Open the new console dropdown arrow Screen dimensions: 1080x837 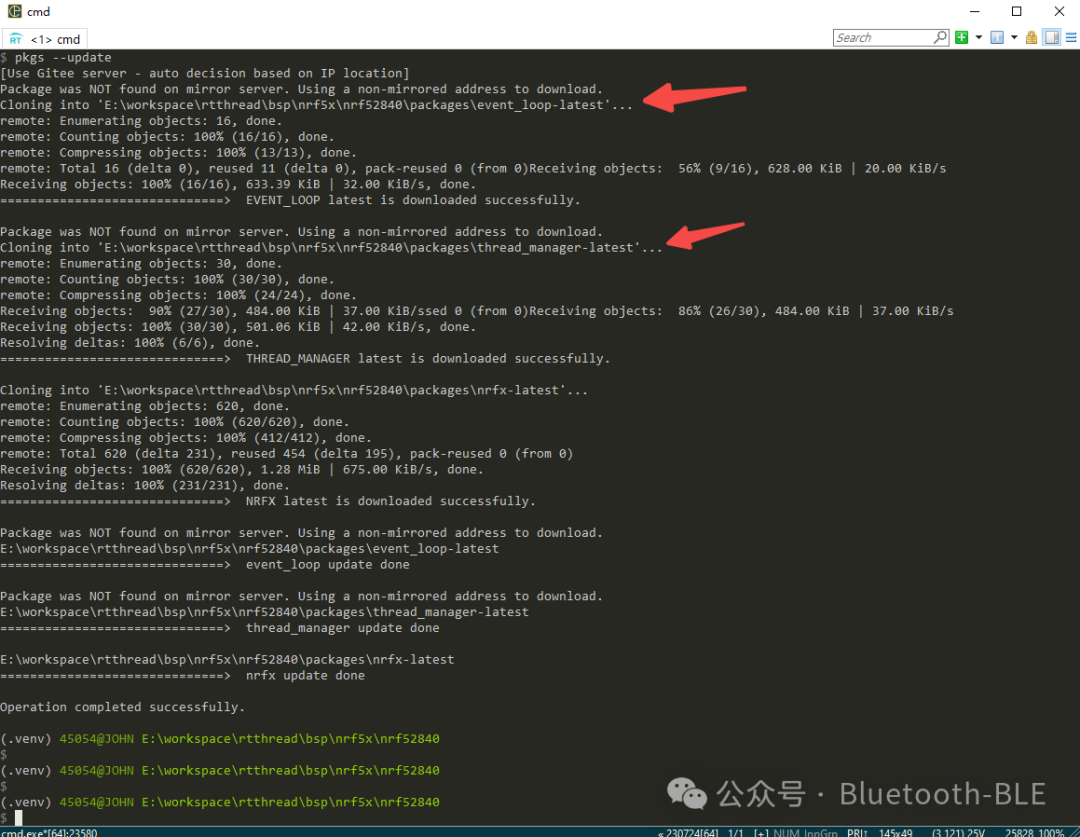point(979,37)
